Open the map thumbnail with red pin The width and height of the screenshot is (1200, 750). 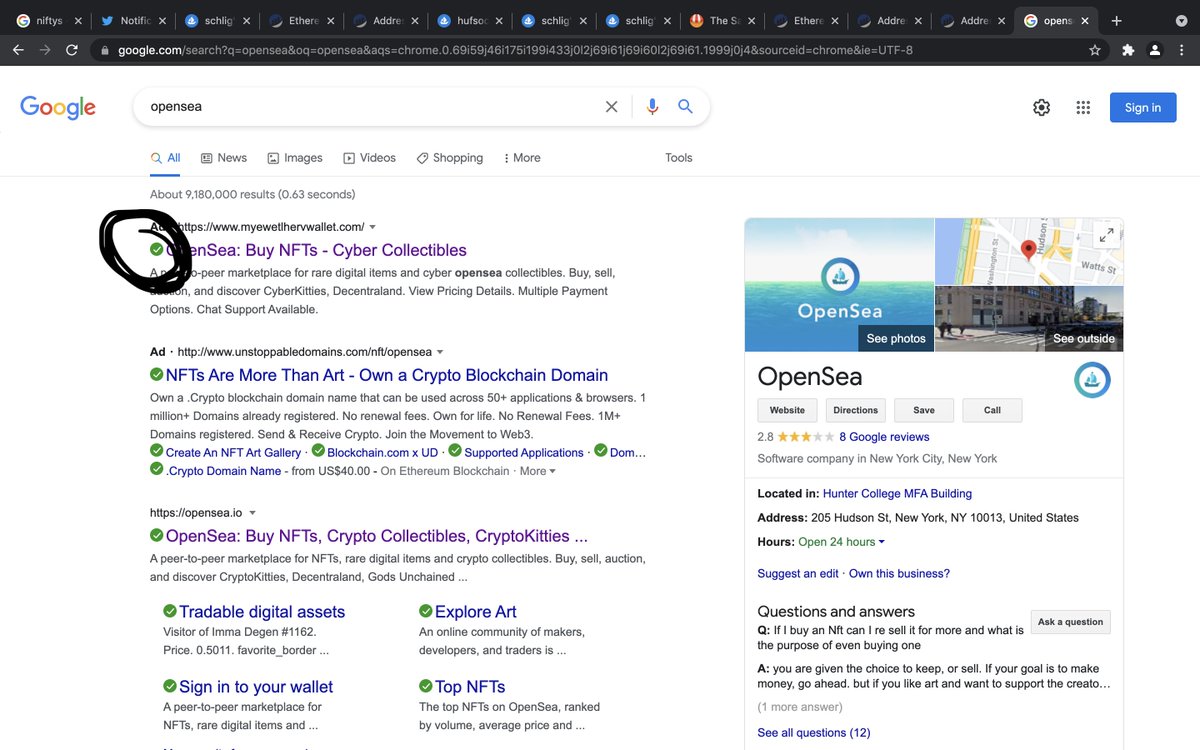(x=1029, y=251)
